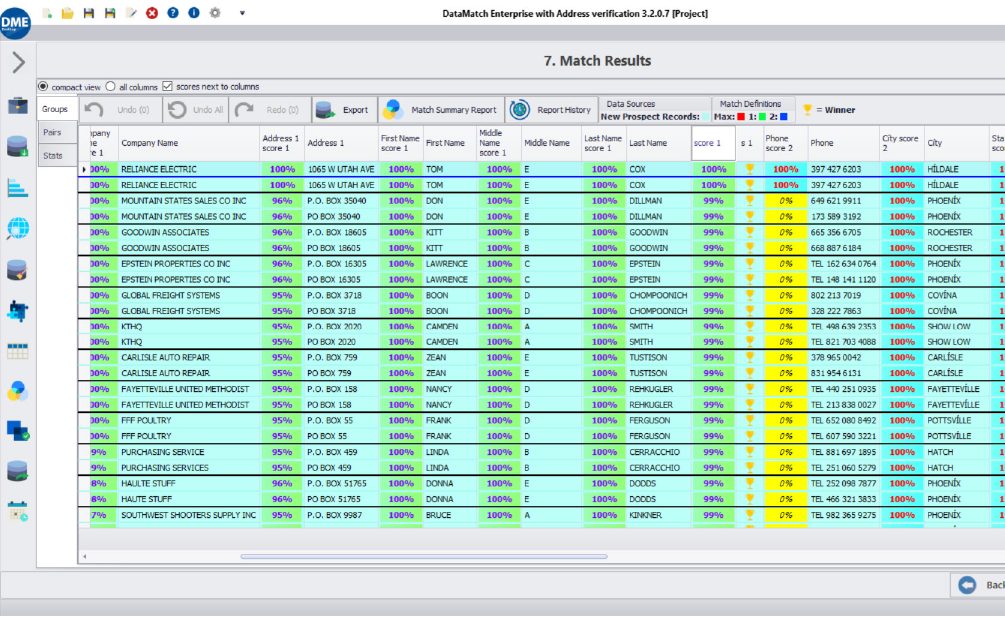Click the green match definition 1 swatch
The width and height of the screenshot is (1005, 618).
tap(762, 117)
